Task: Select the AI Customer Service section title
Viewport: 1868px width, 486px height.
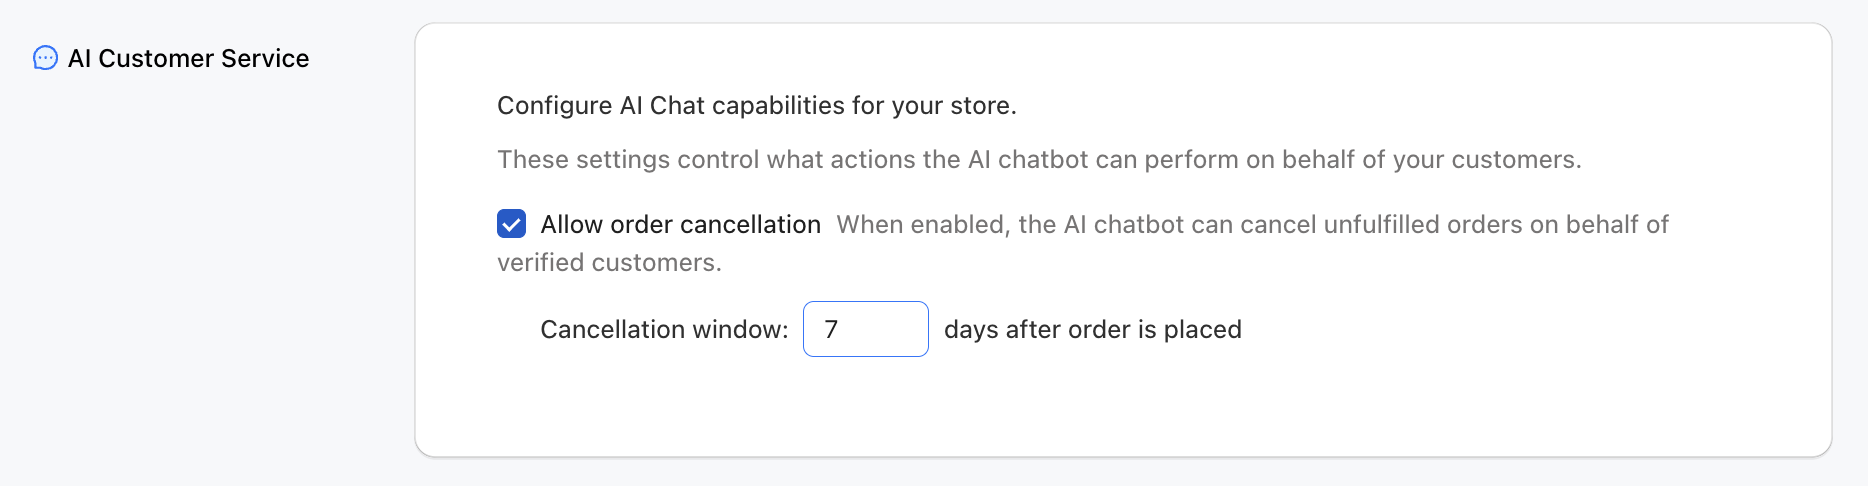Action: click(188, 58)
